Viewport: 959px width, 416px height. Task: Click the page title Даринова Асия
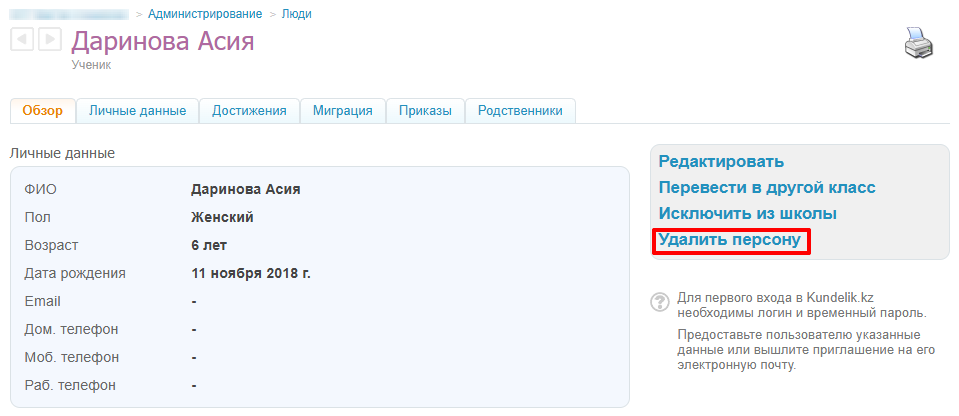click(x=163, y=41)
